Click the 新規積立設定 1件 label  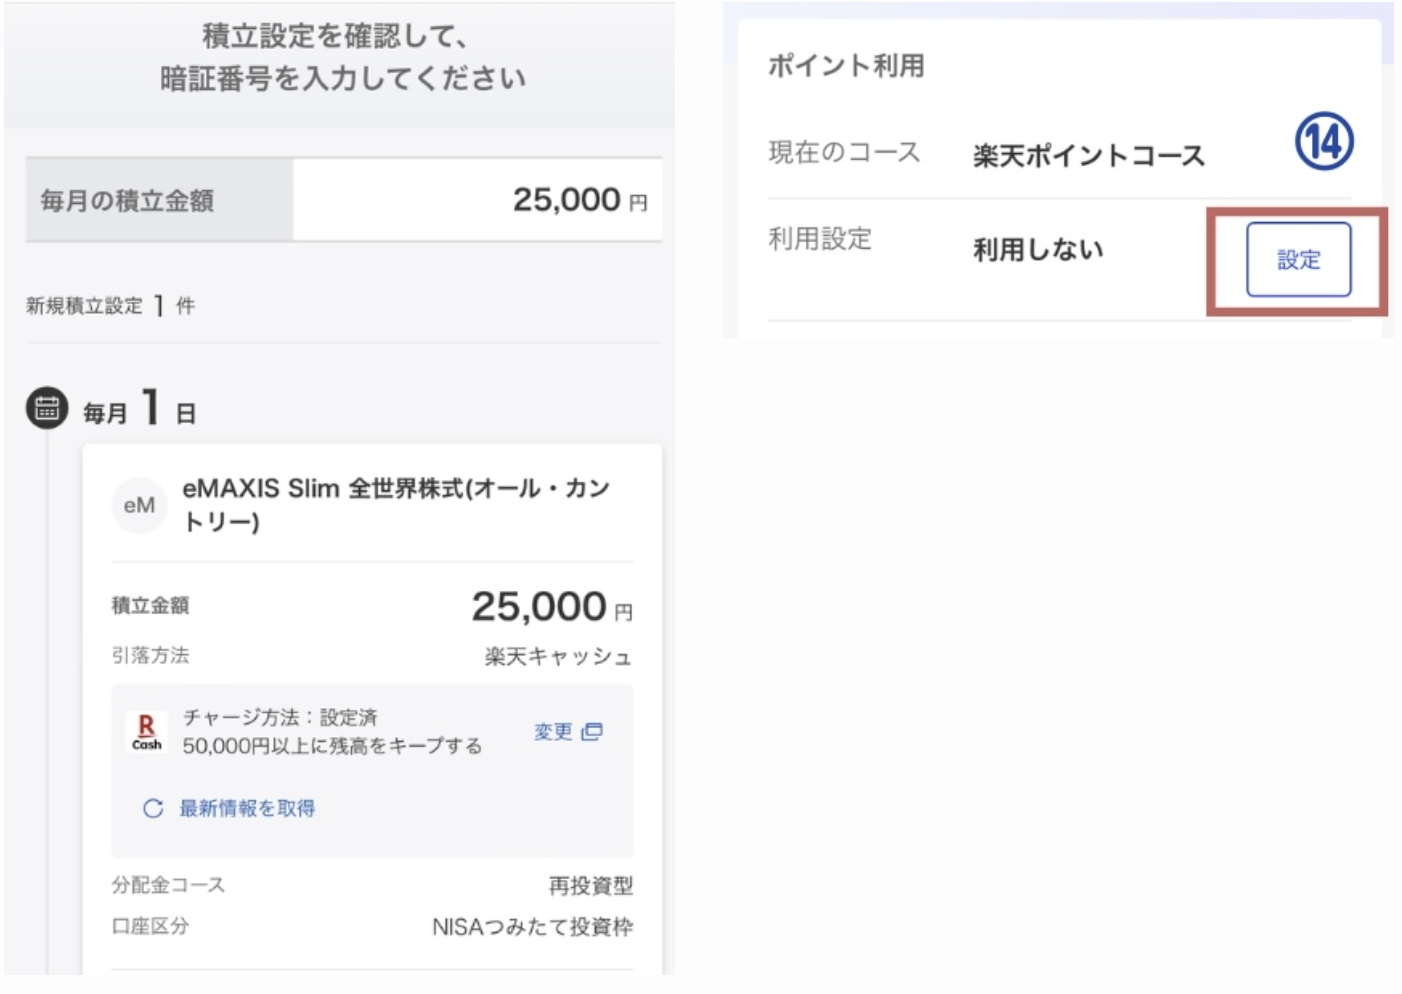[110, 306]
